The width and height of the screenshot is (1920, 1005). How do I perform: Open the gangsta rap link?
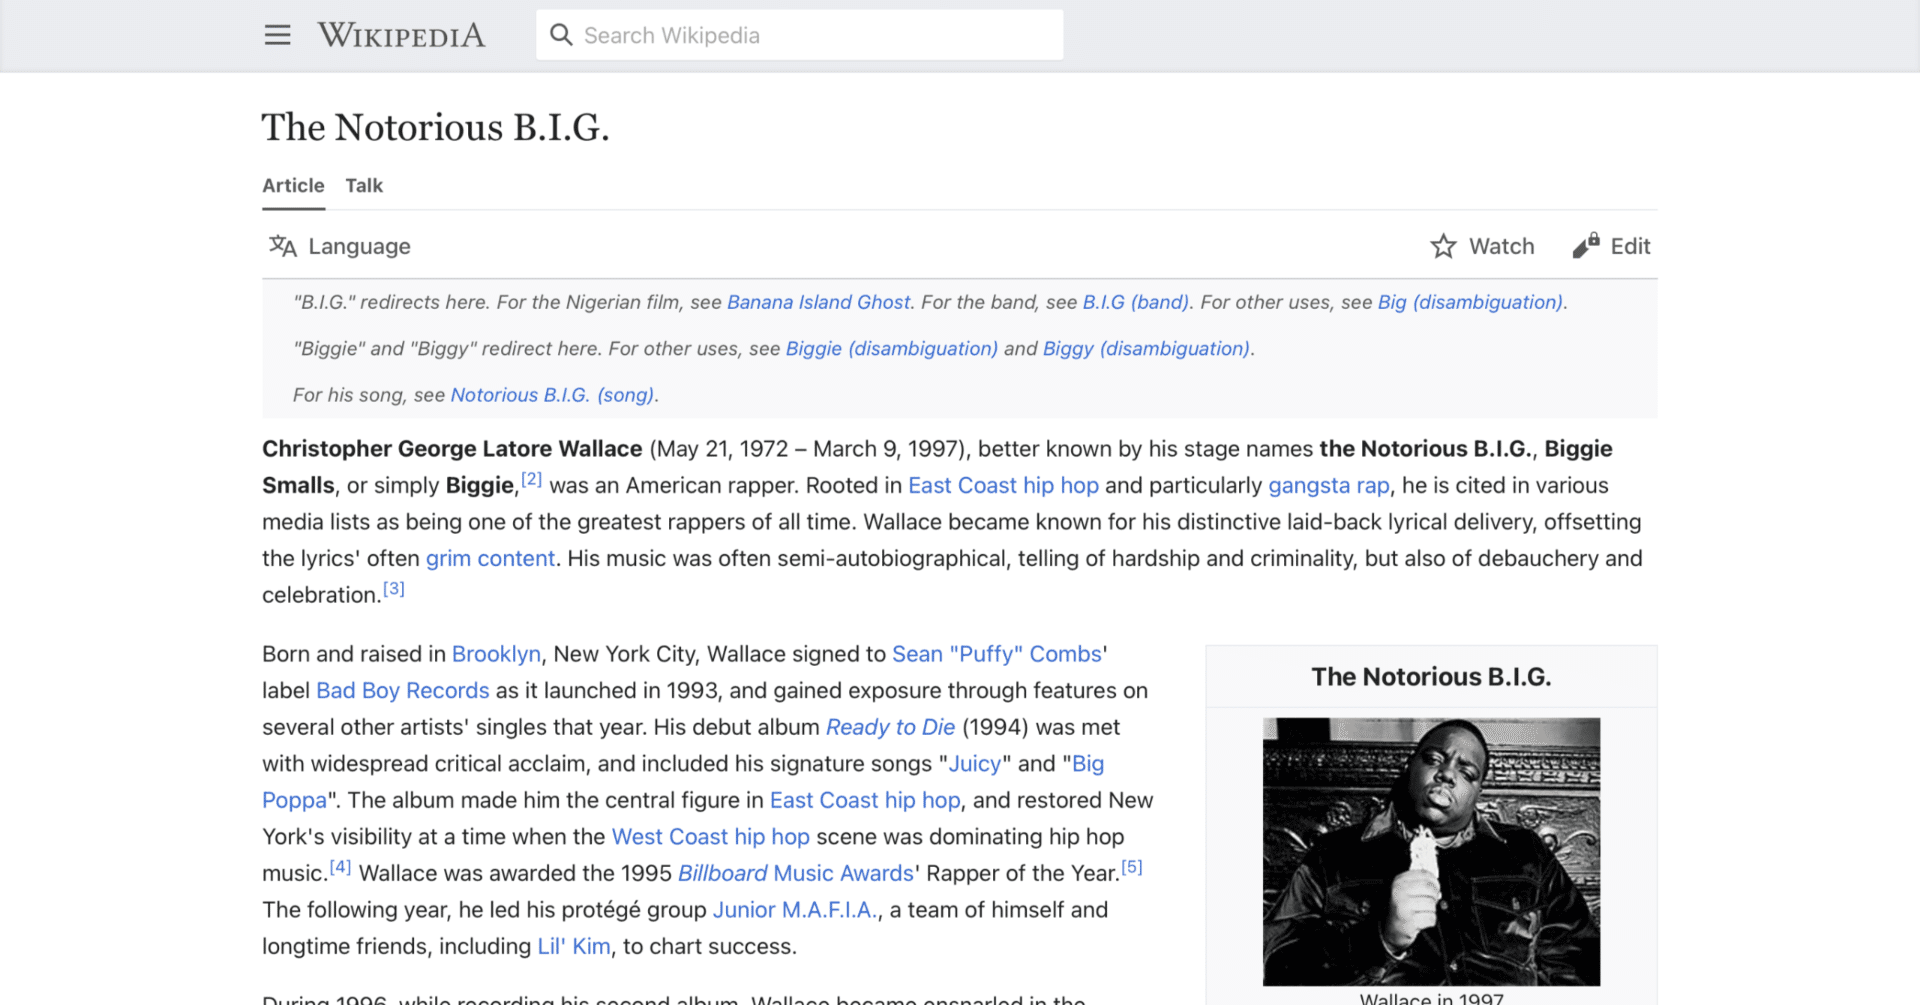pos(1329,486)
